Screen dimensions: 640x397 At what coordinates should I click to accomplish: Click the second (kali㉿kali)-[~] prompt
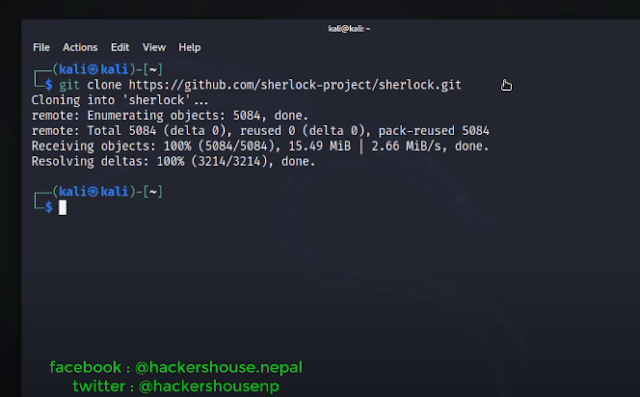[108, 191]
